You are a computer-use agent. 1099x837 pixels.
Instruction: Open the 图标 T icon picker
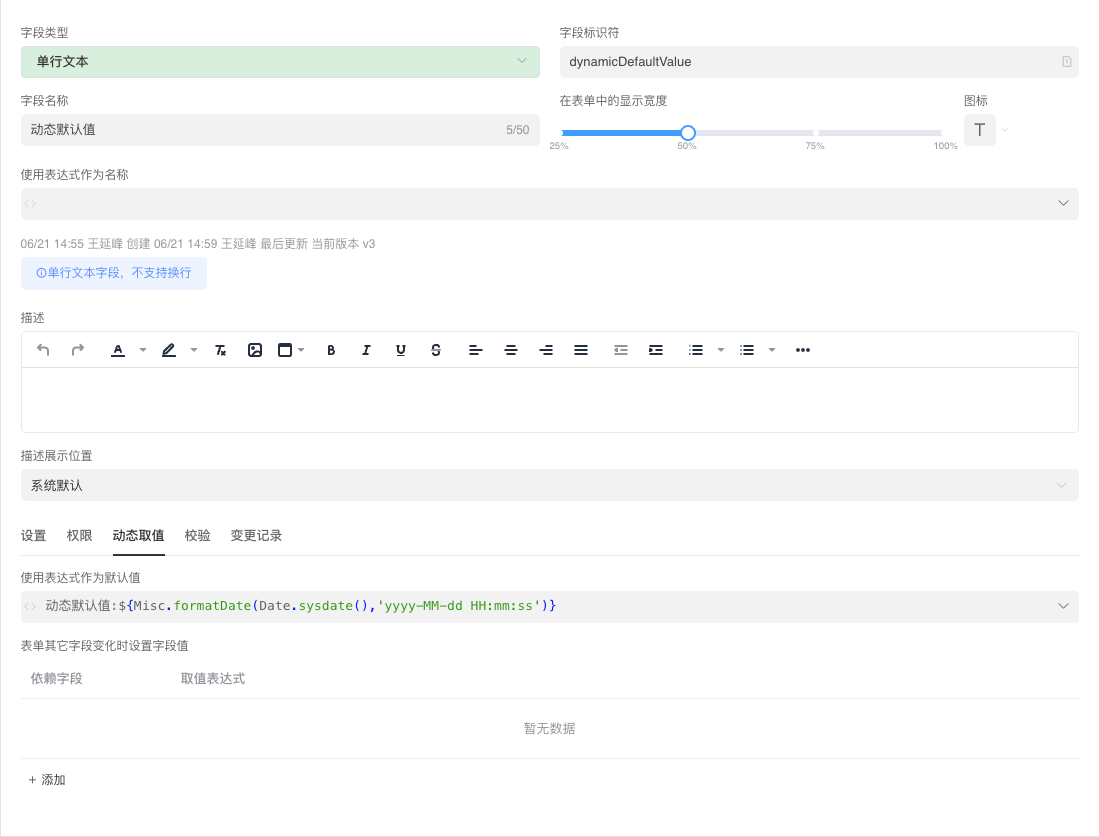click(980, 130)
